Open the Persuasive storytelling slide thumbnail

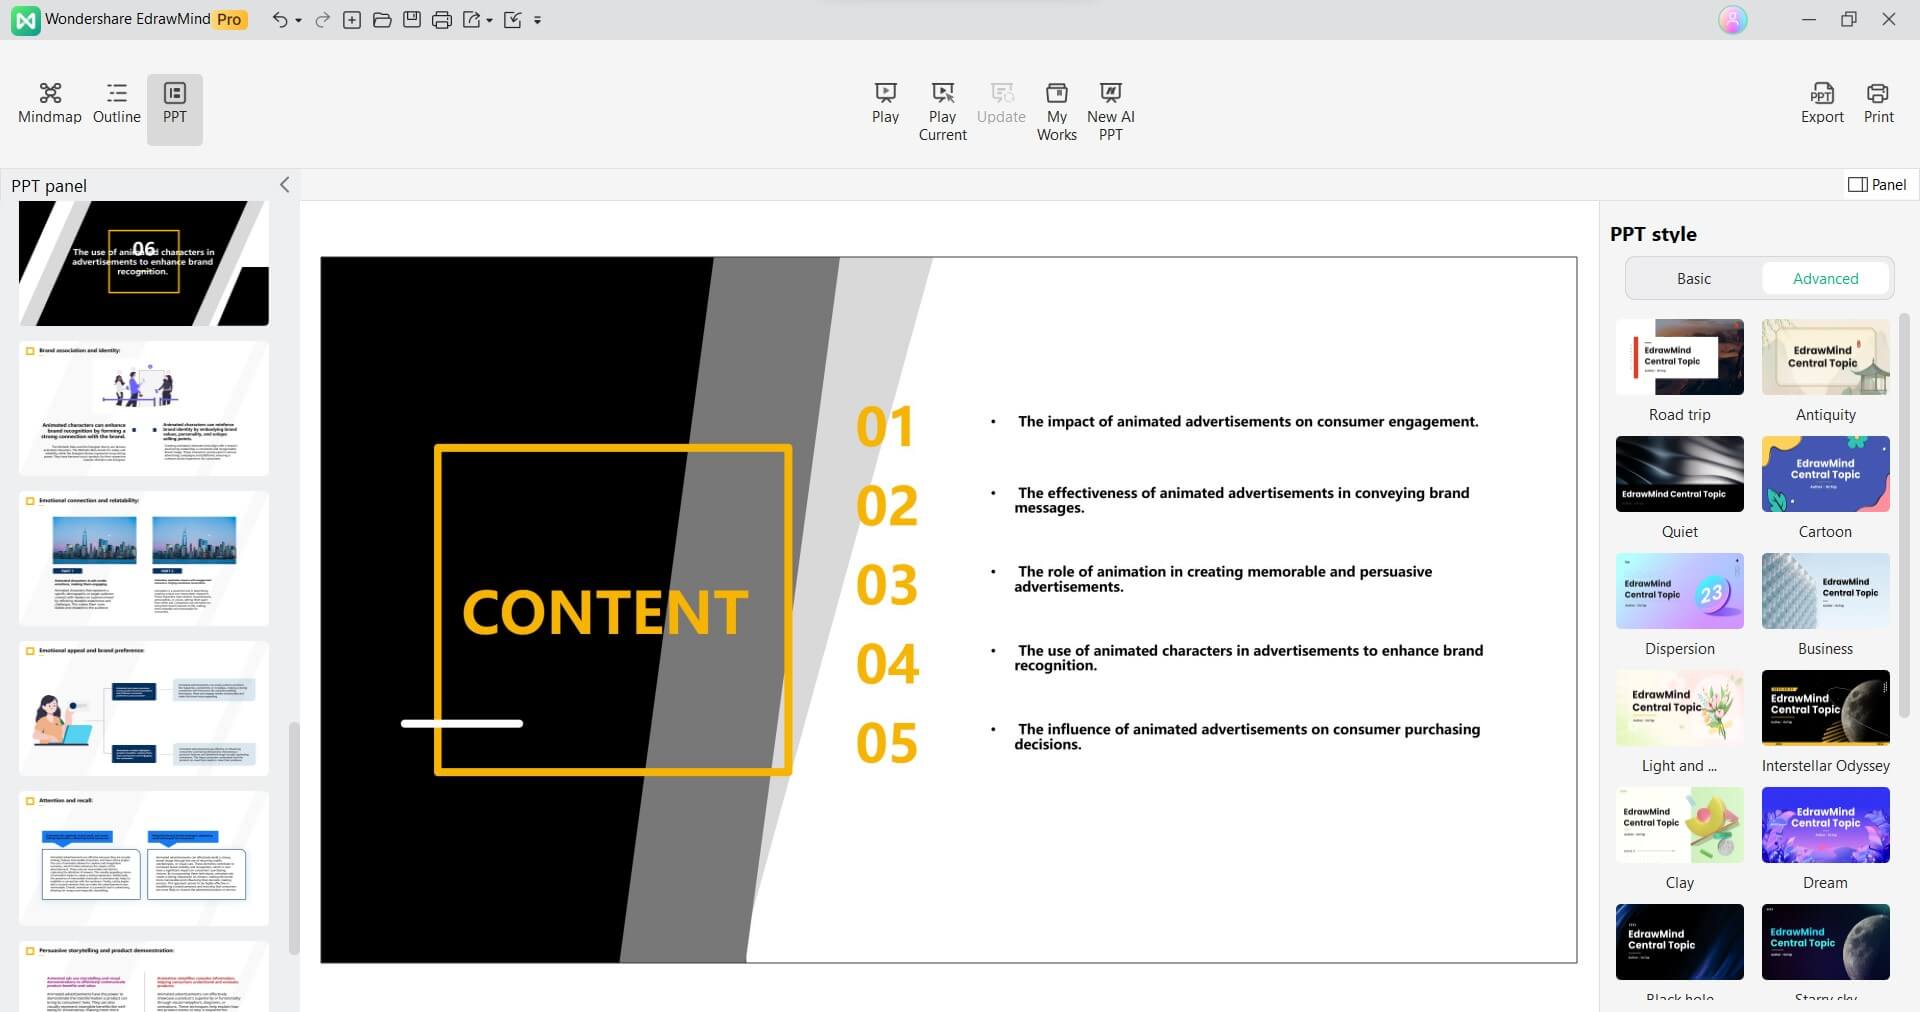tap(144, 976)
